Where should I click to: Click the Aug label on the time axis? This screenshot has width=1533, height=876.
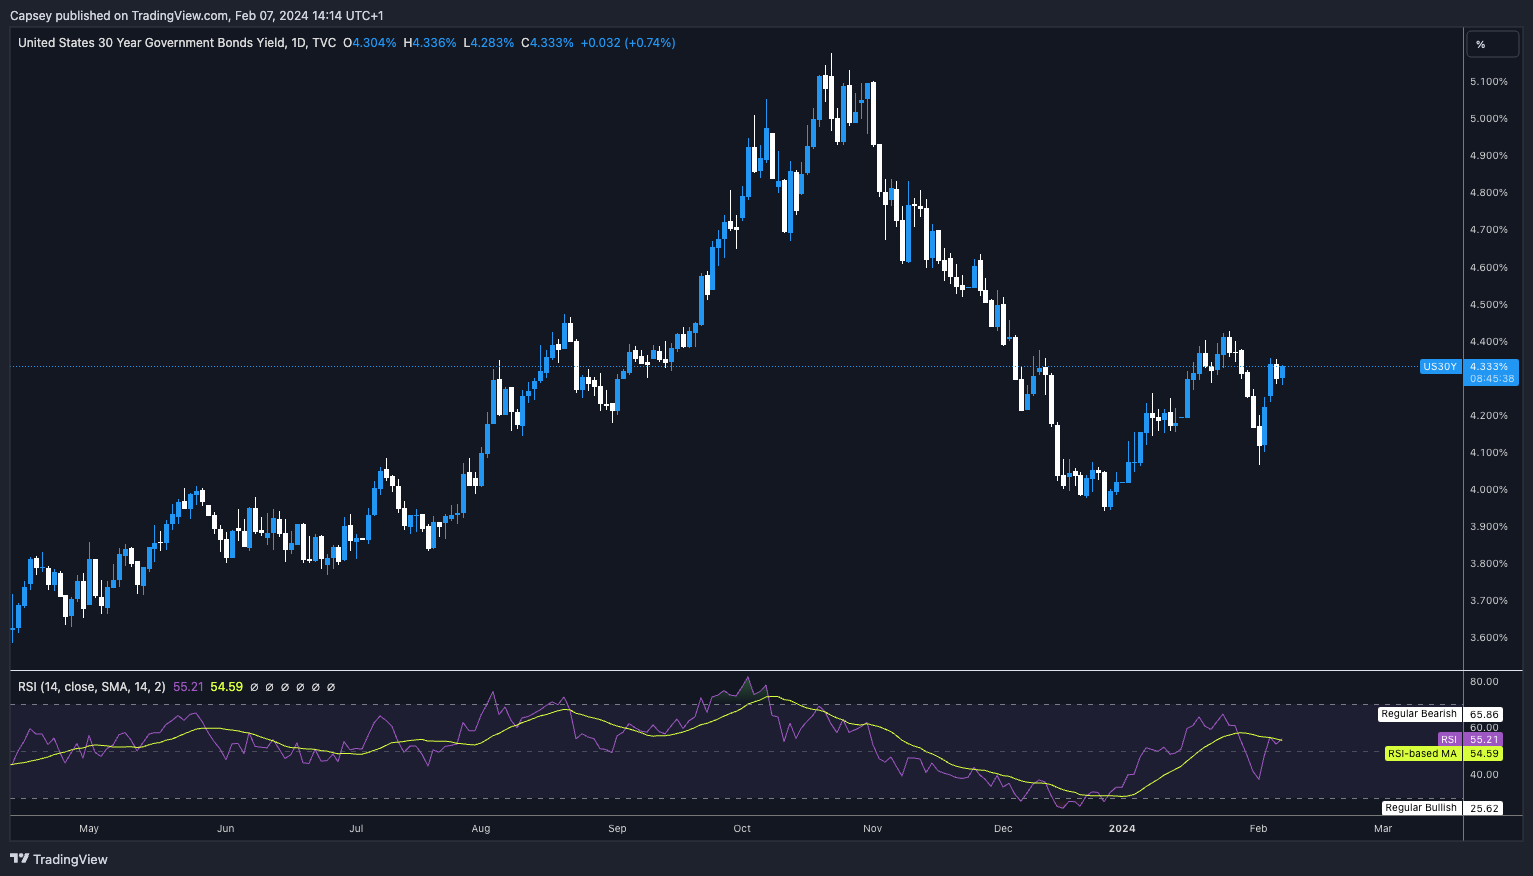(x=481, y=828)
